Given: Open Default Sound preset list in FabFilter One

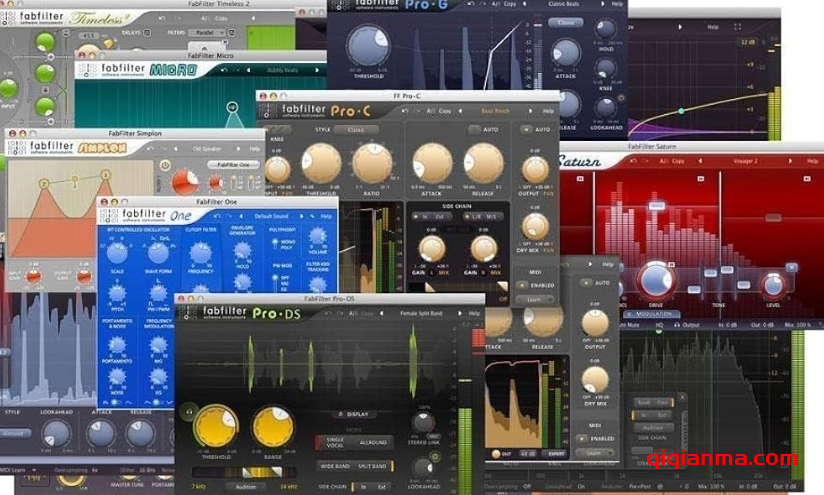Looking at the screenshot, I should (x=271, y=216).
